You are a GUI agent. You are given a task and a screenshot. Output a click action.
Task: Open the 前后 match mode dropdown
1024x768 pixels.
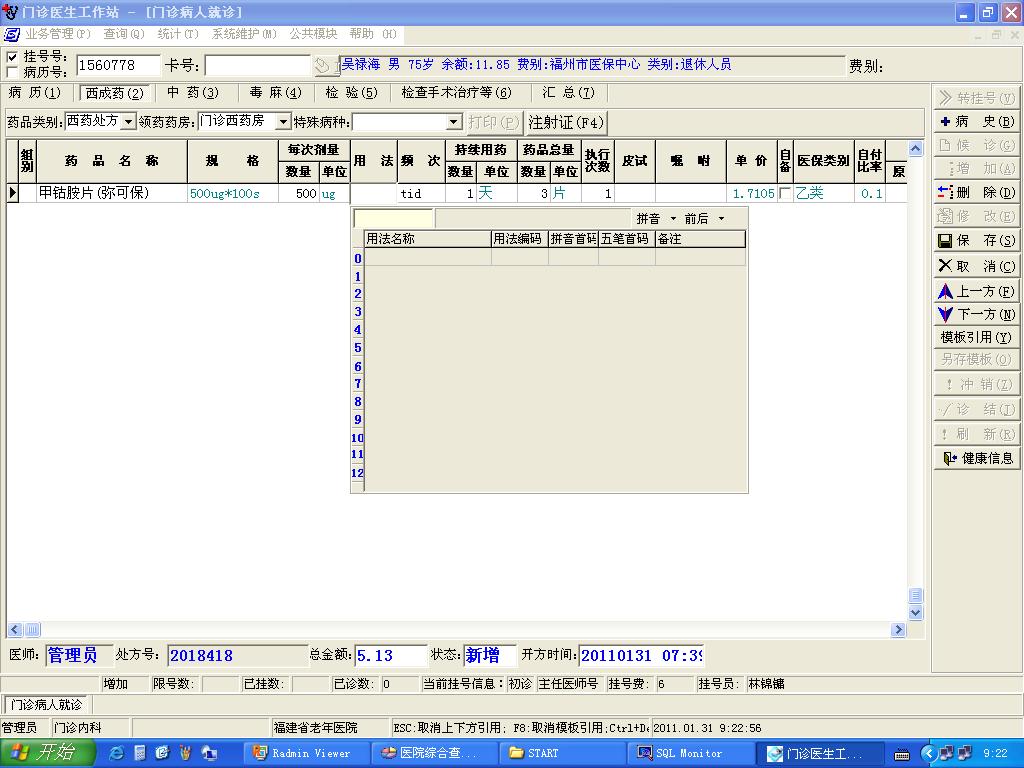coord(721,219)
